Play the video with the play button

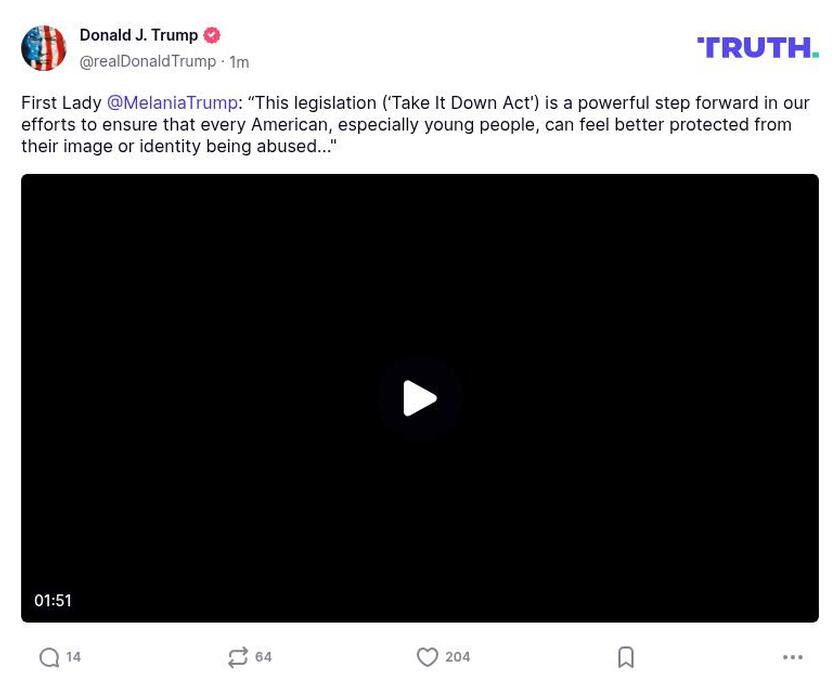[x=421, y=397]
